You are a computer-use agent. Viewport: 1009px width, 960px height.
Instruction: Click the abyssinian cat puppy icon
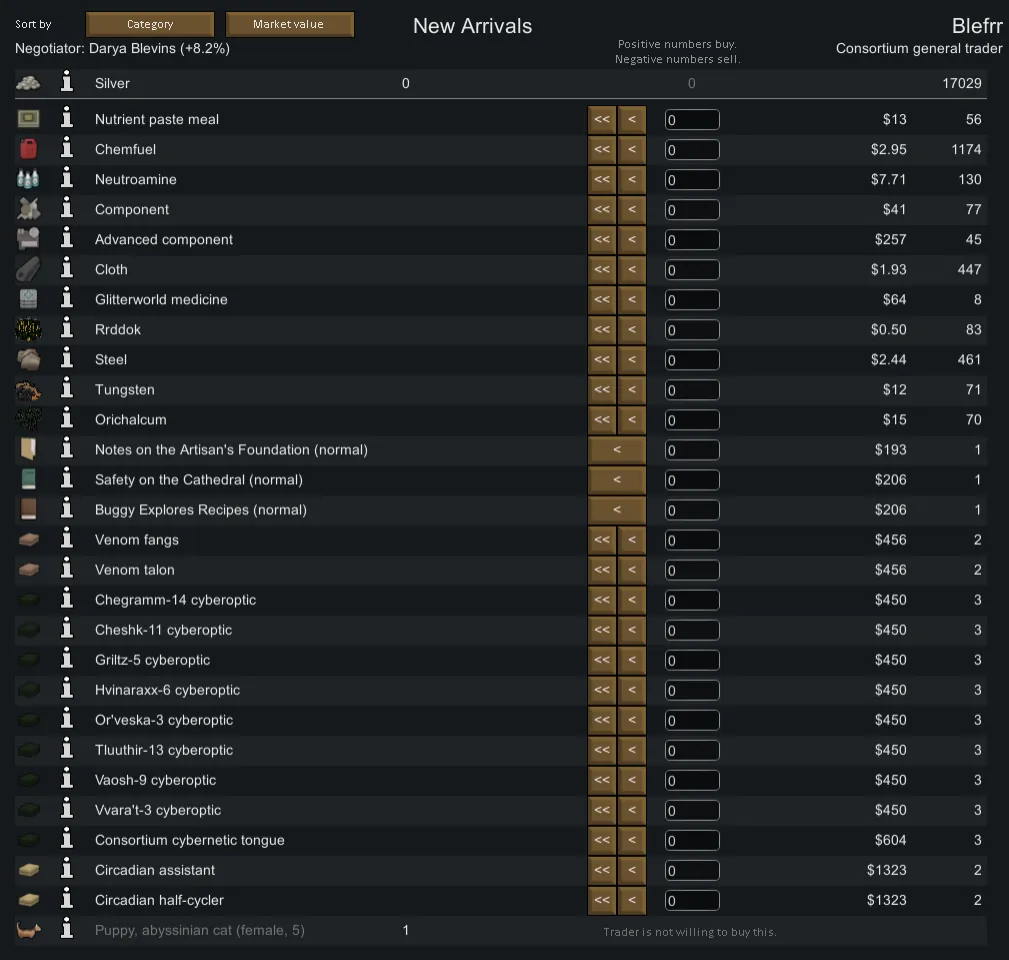coord(28,930)
